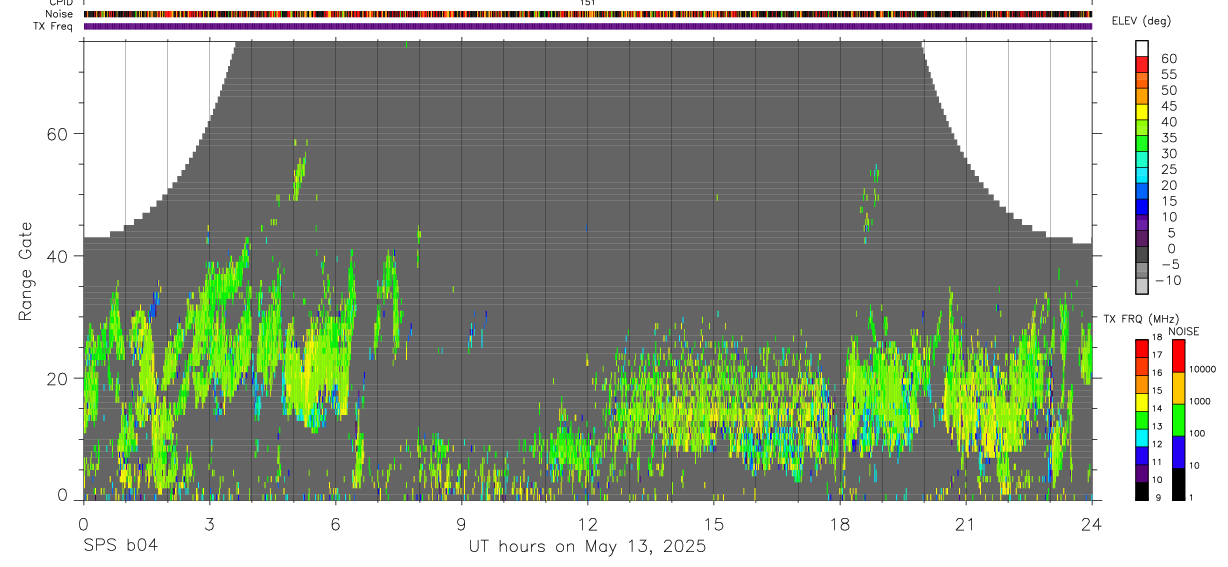Click the 60 label on ELEV scale
1228x567 pixels.
(x=1168, y=59)
